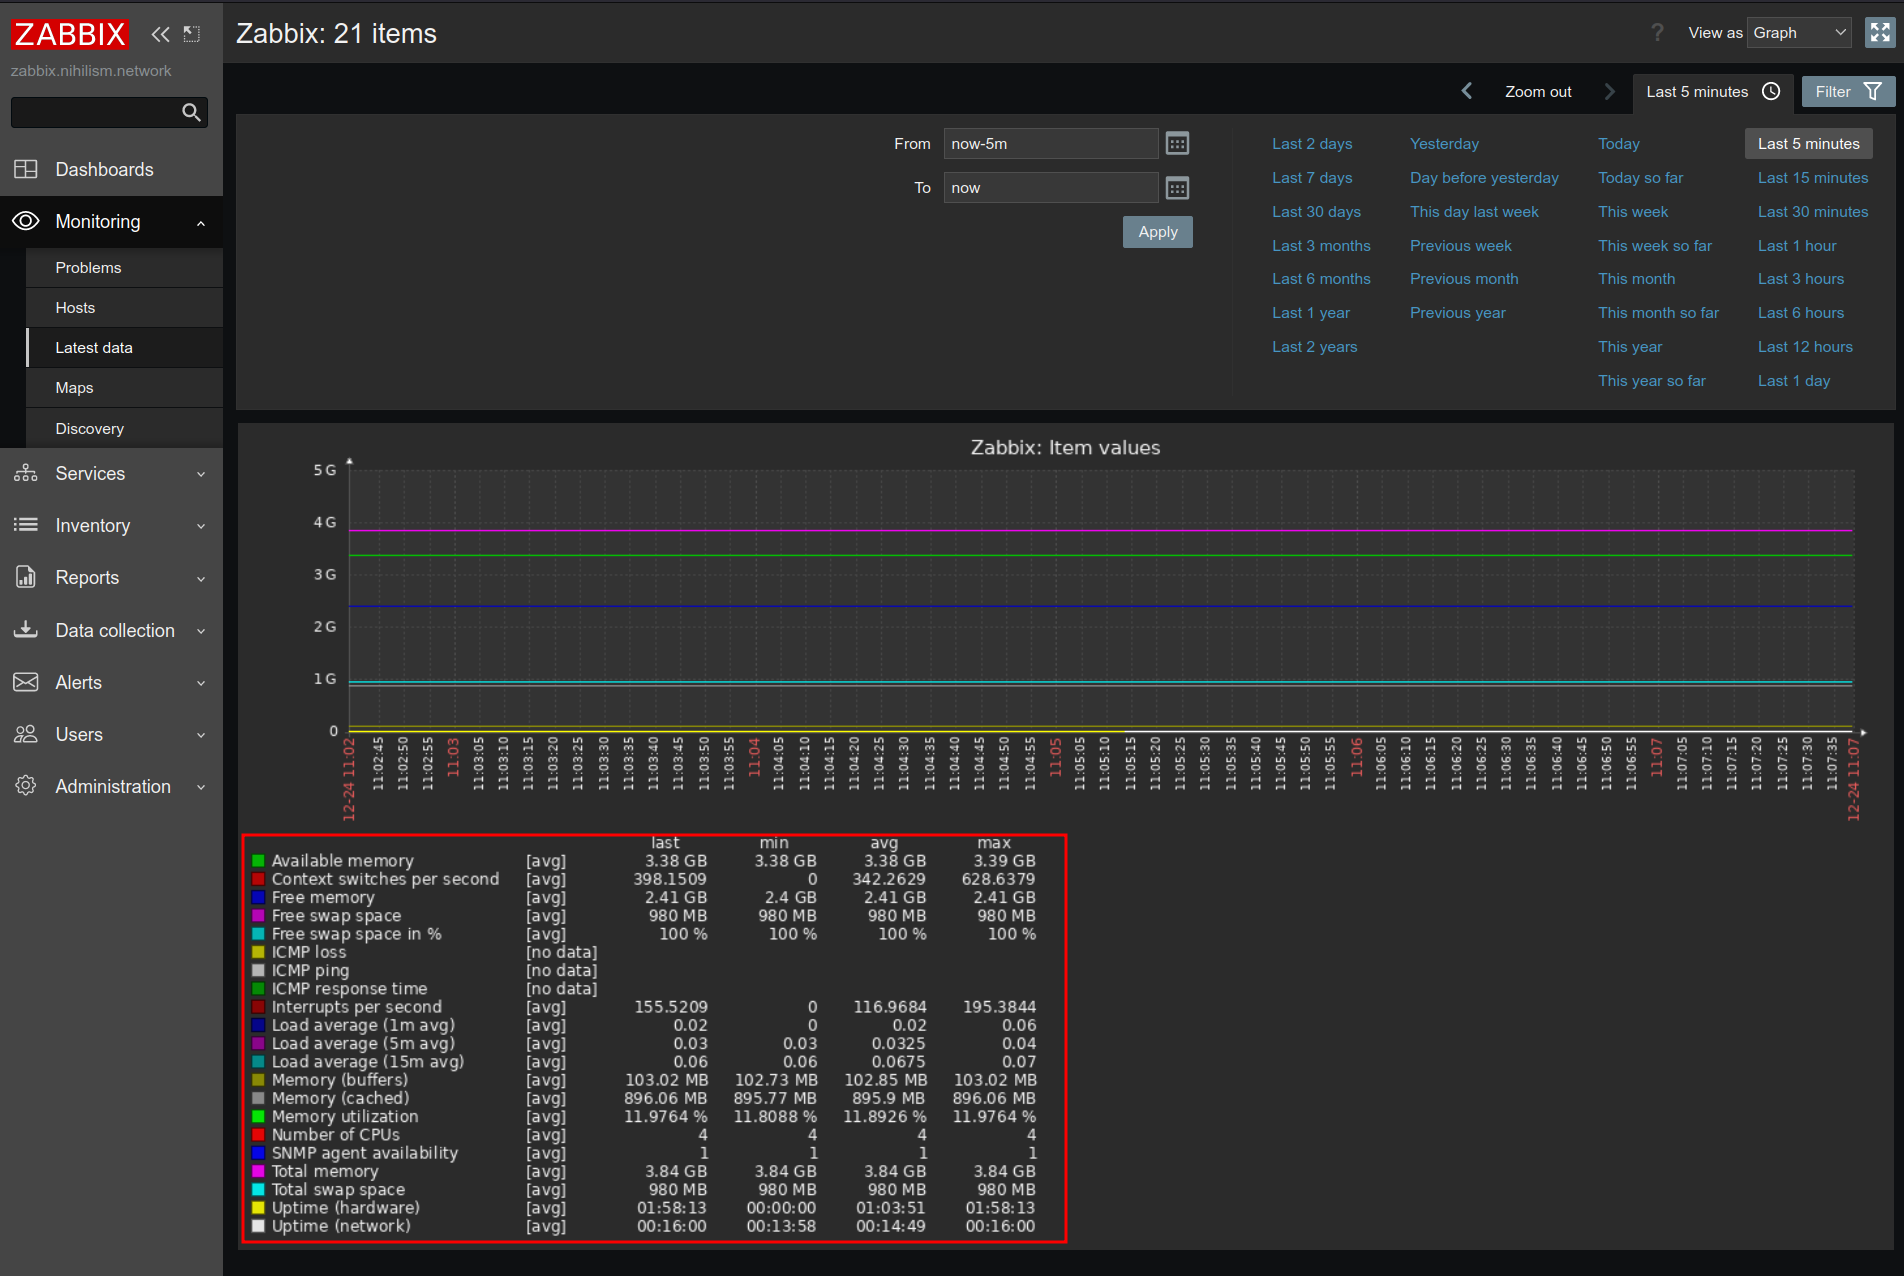Click the Last 1 year range
1904x1276 pixels.
(1311, 313)
